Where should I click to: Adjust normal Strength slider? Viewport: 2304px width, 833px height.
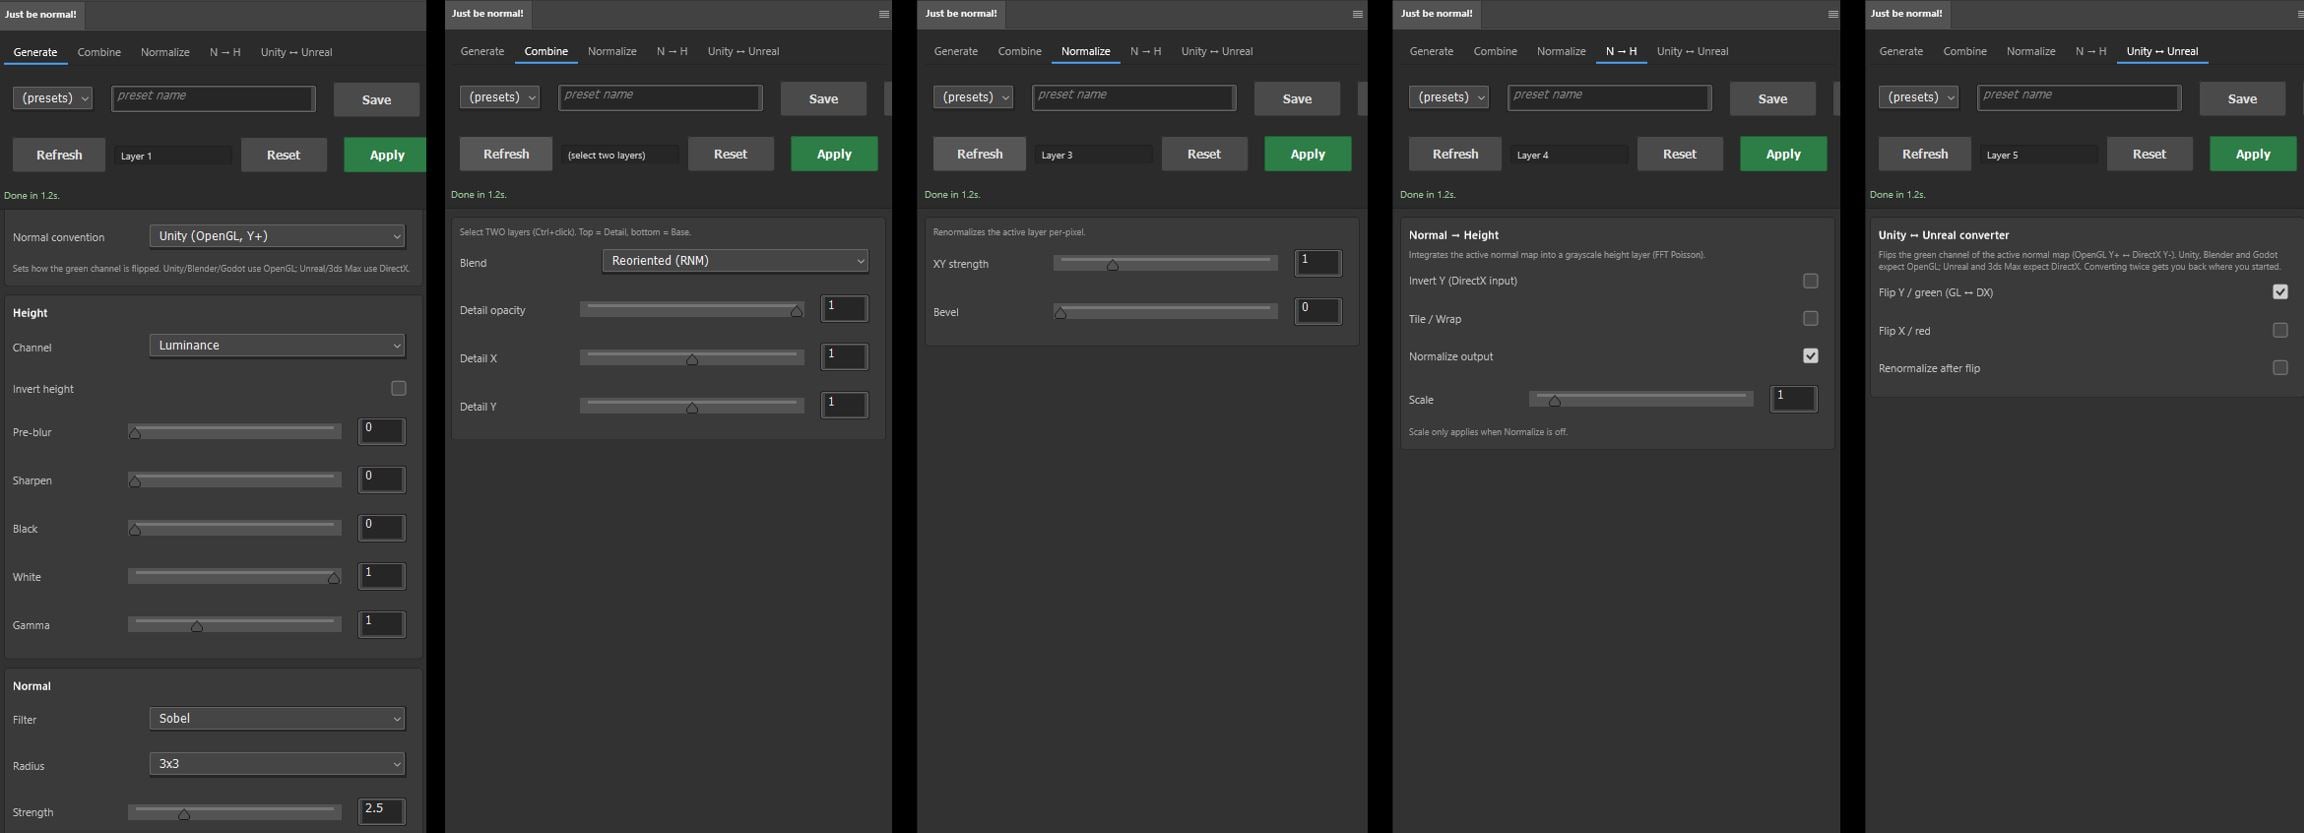coord(235,813)
